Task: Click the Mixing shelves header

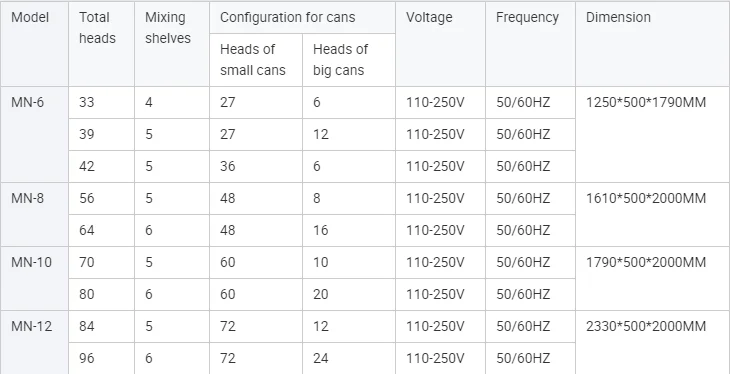Action: 172,44
